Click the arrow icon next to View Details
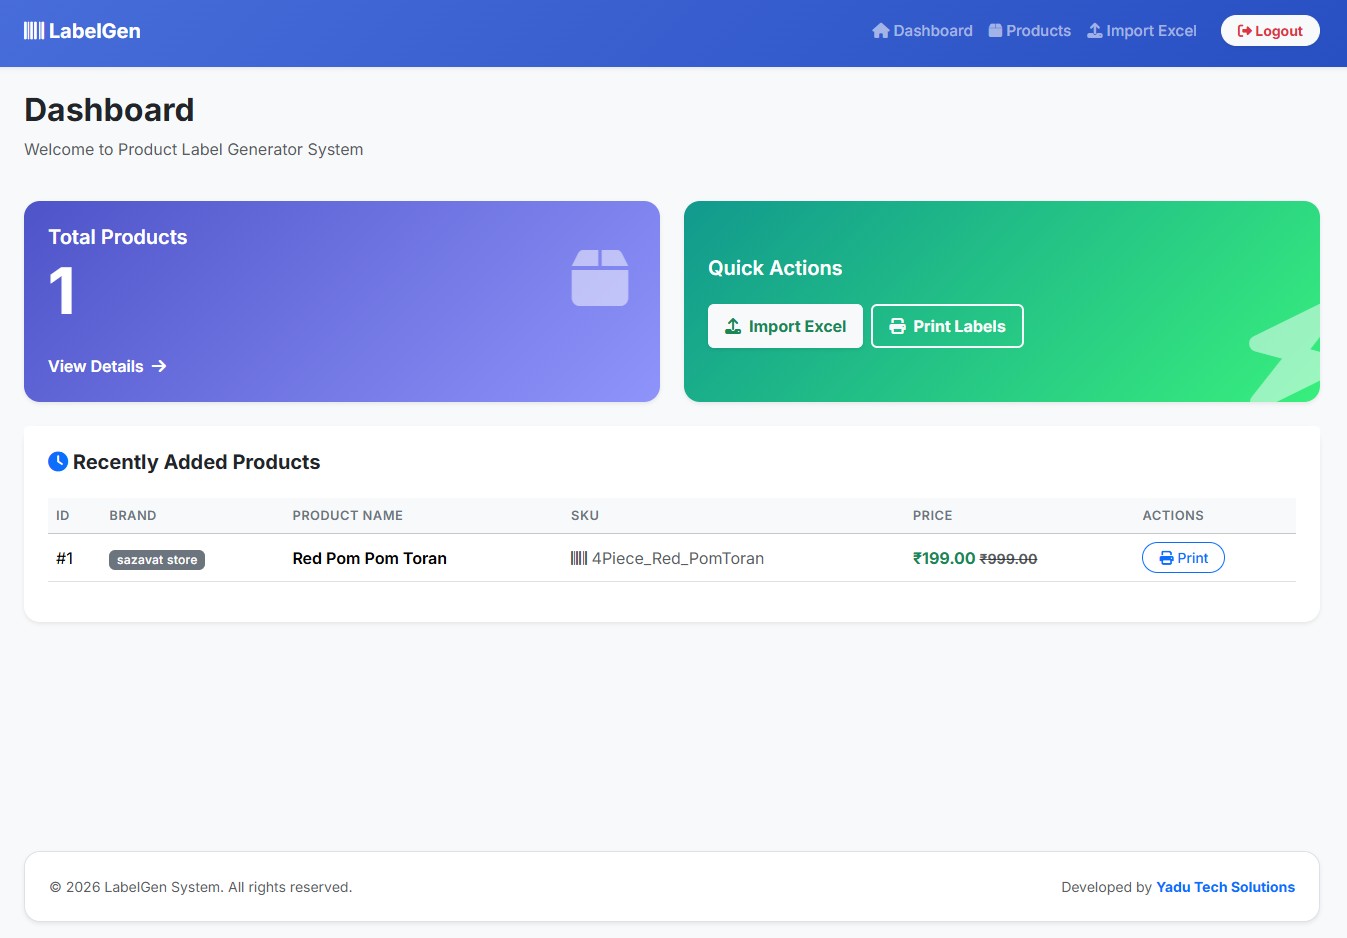Image resolution: width=1347 pixels, height=938 pixels. coord(159,366)
